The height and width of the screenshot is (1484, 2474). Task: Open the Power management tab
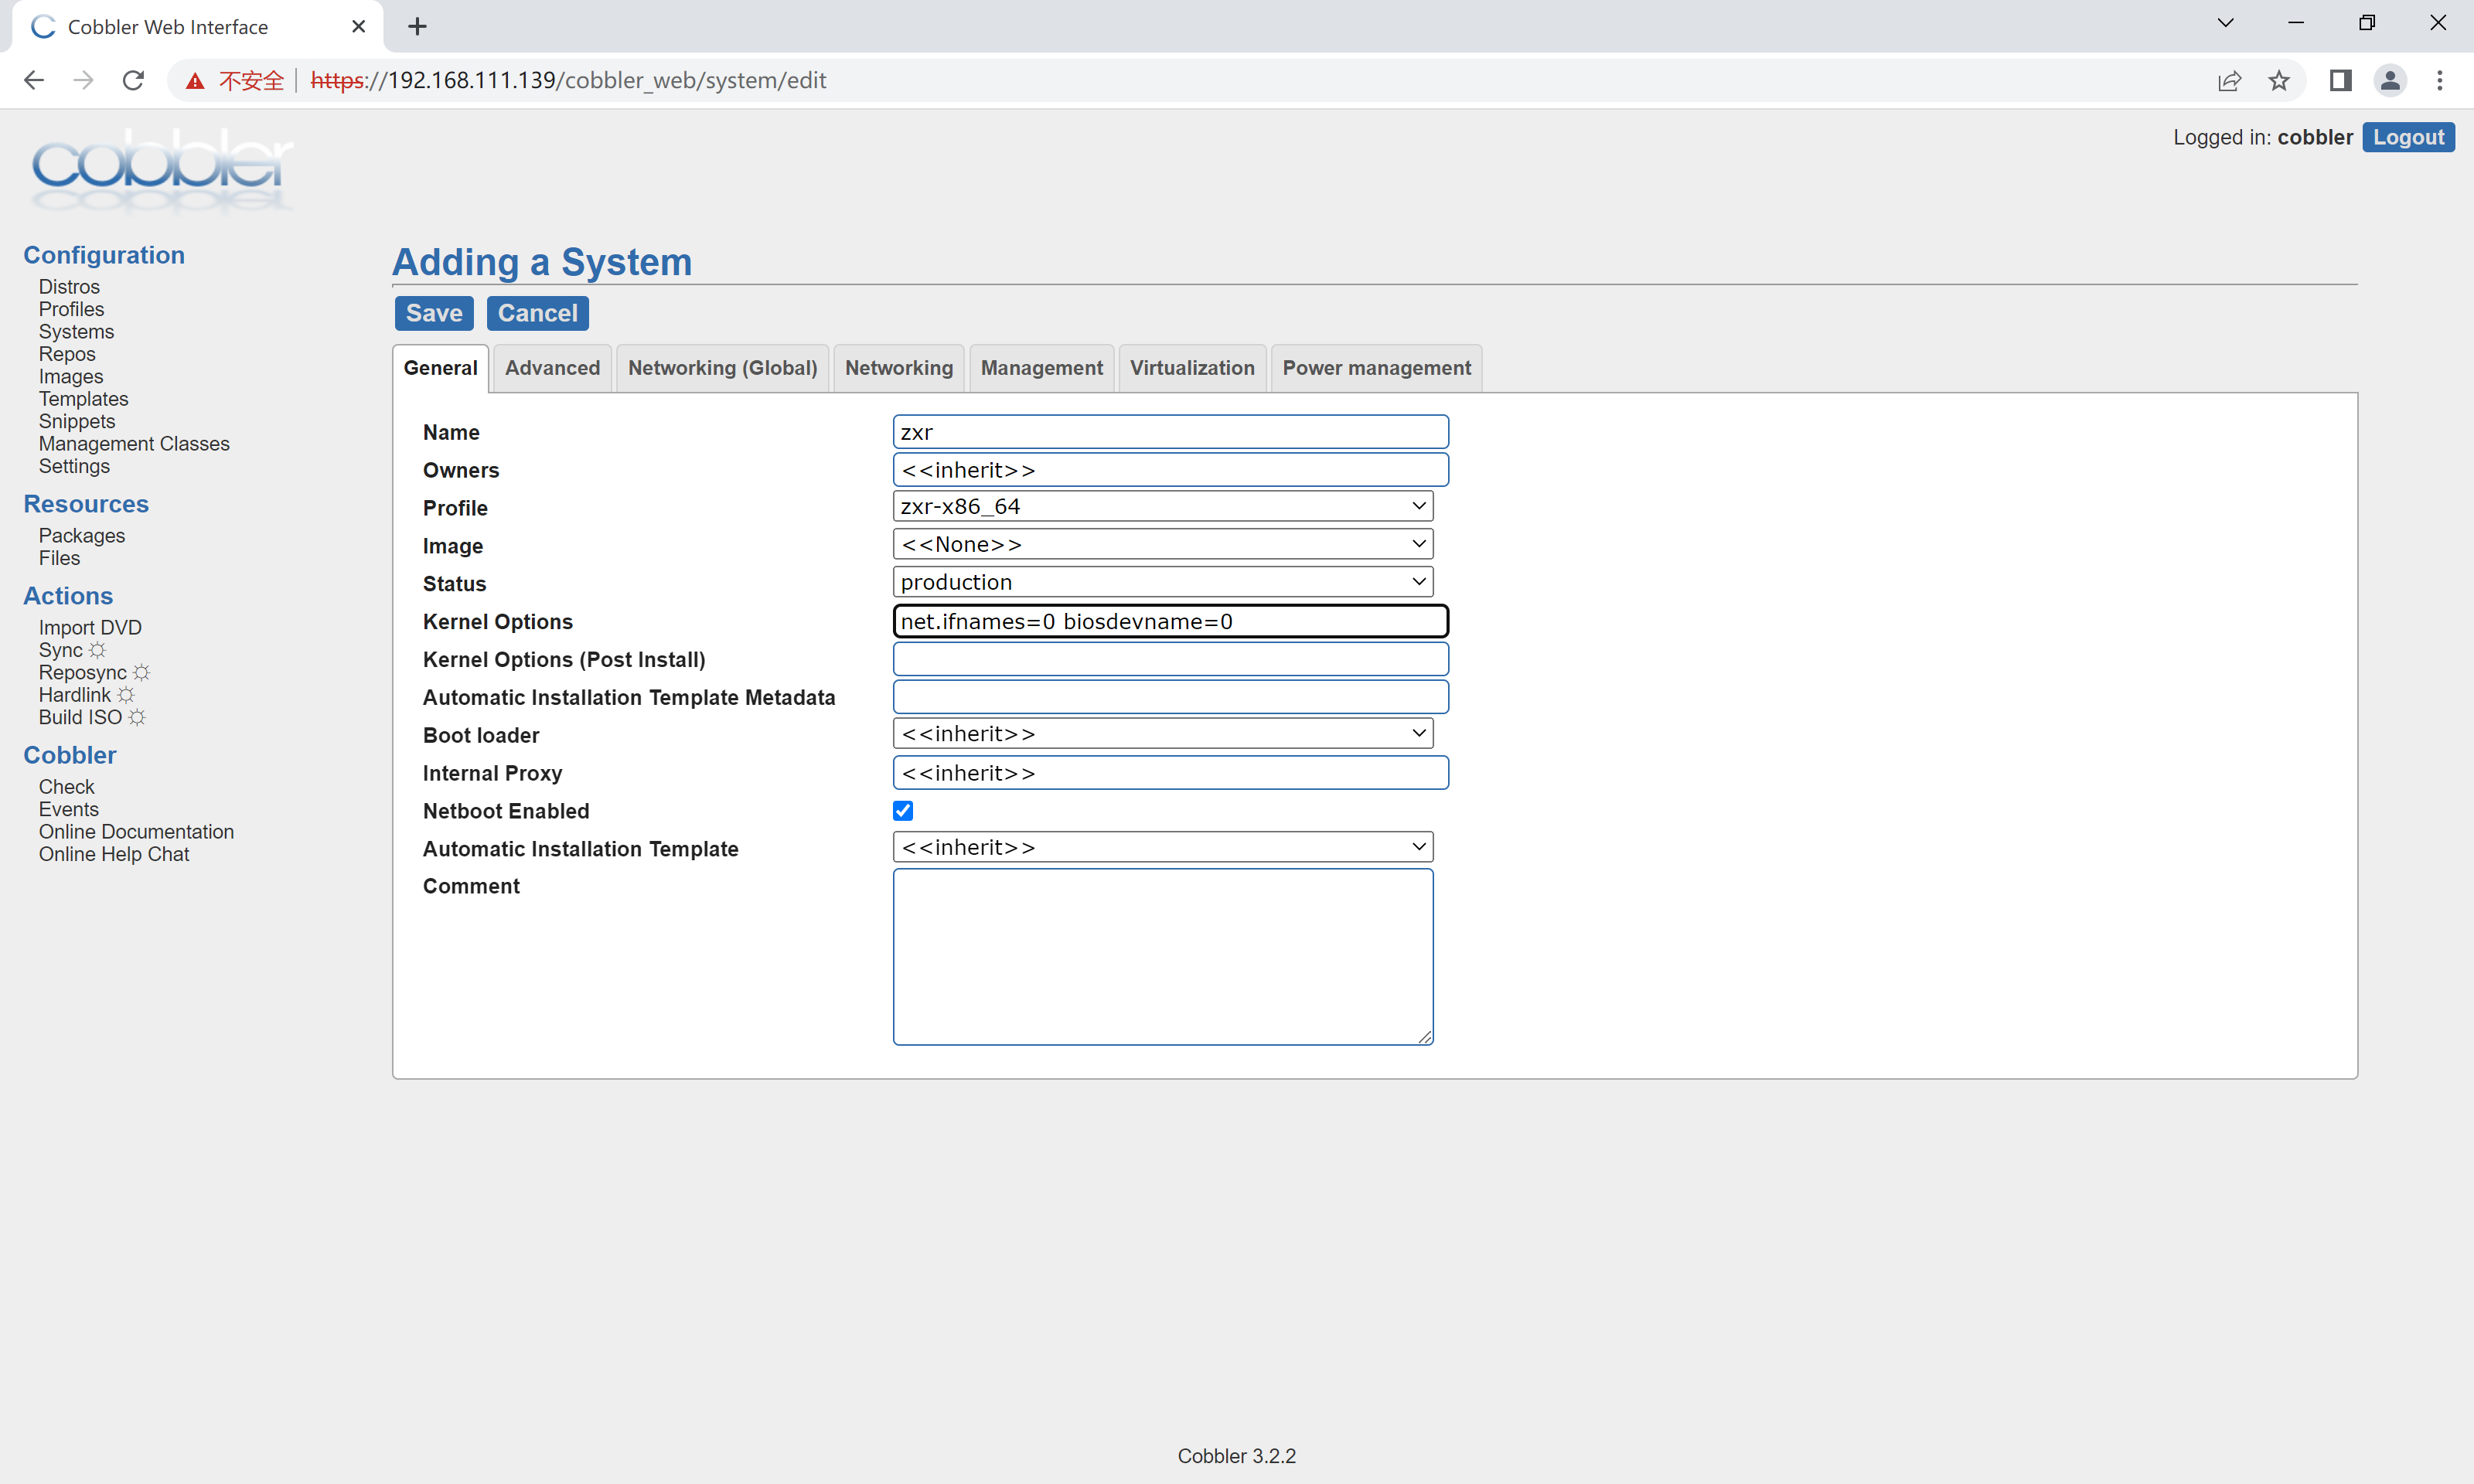(x=1376, y=368)
